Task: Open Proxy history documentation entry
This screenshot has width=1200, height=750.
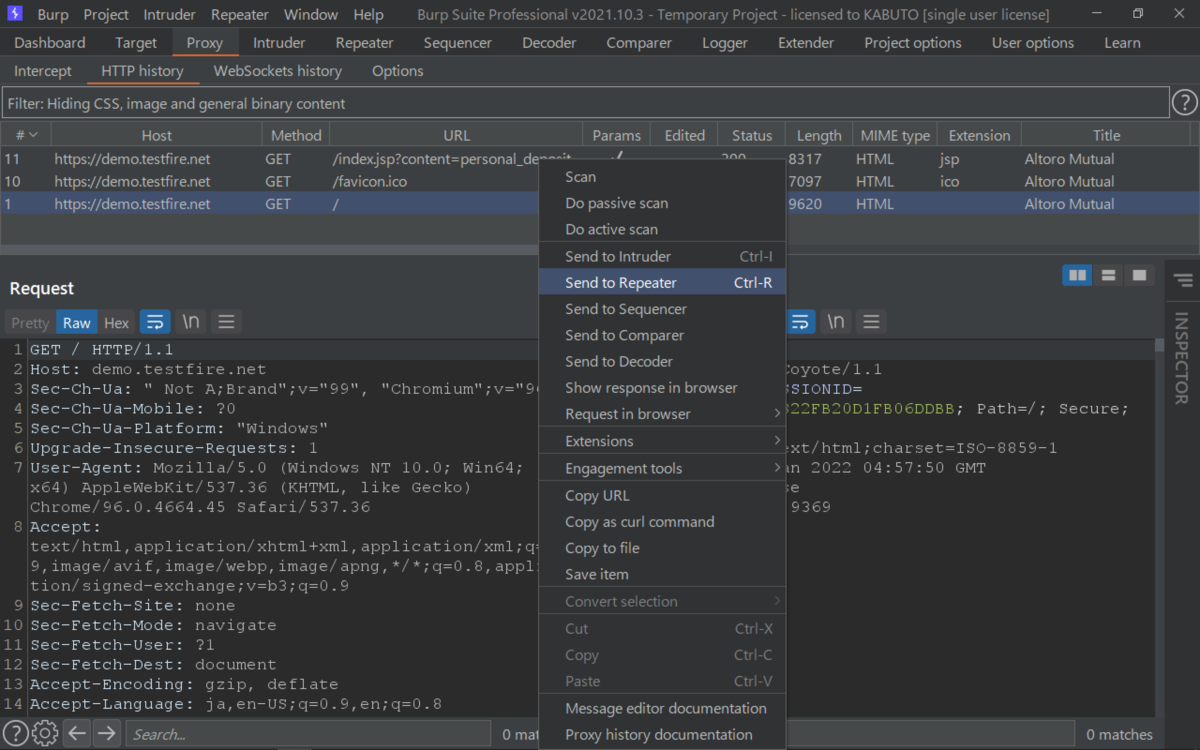Action: pyautogui.click(x=662, y=734)
